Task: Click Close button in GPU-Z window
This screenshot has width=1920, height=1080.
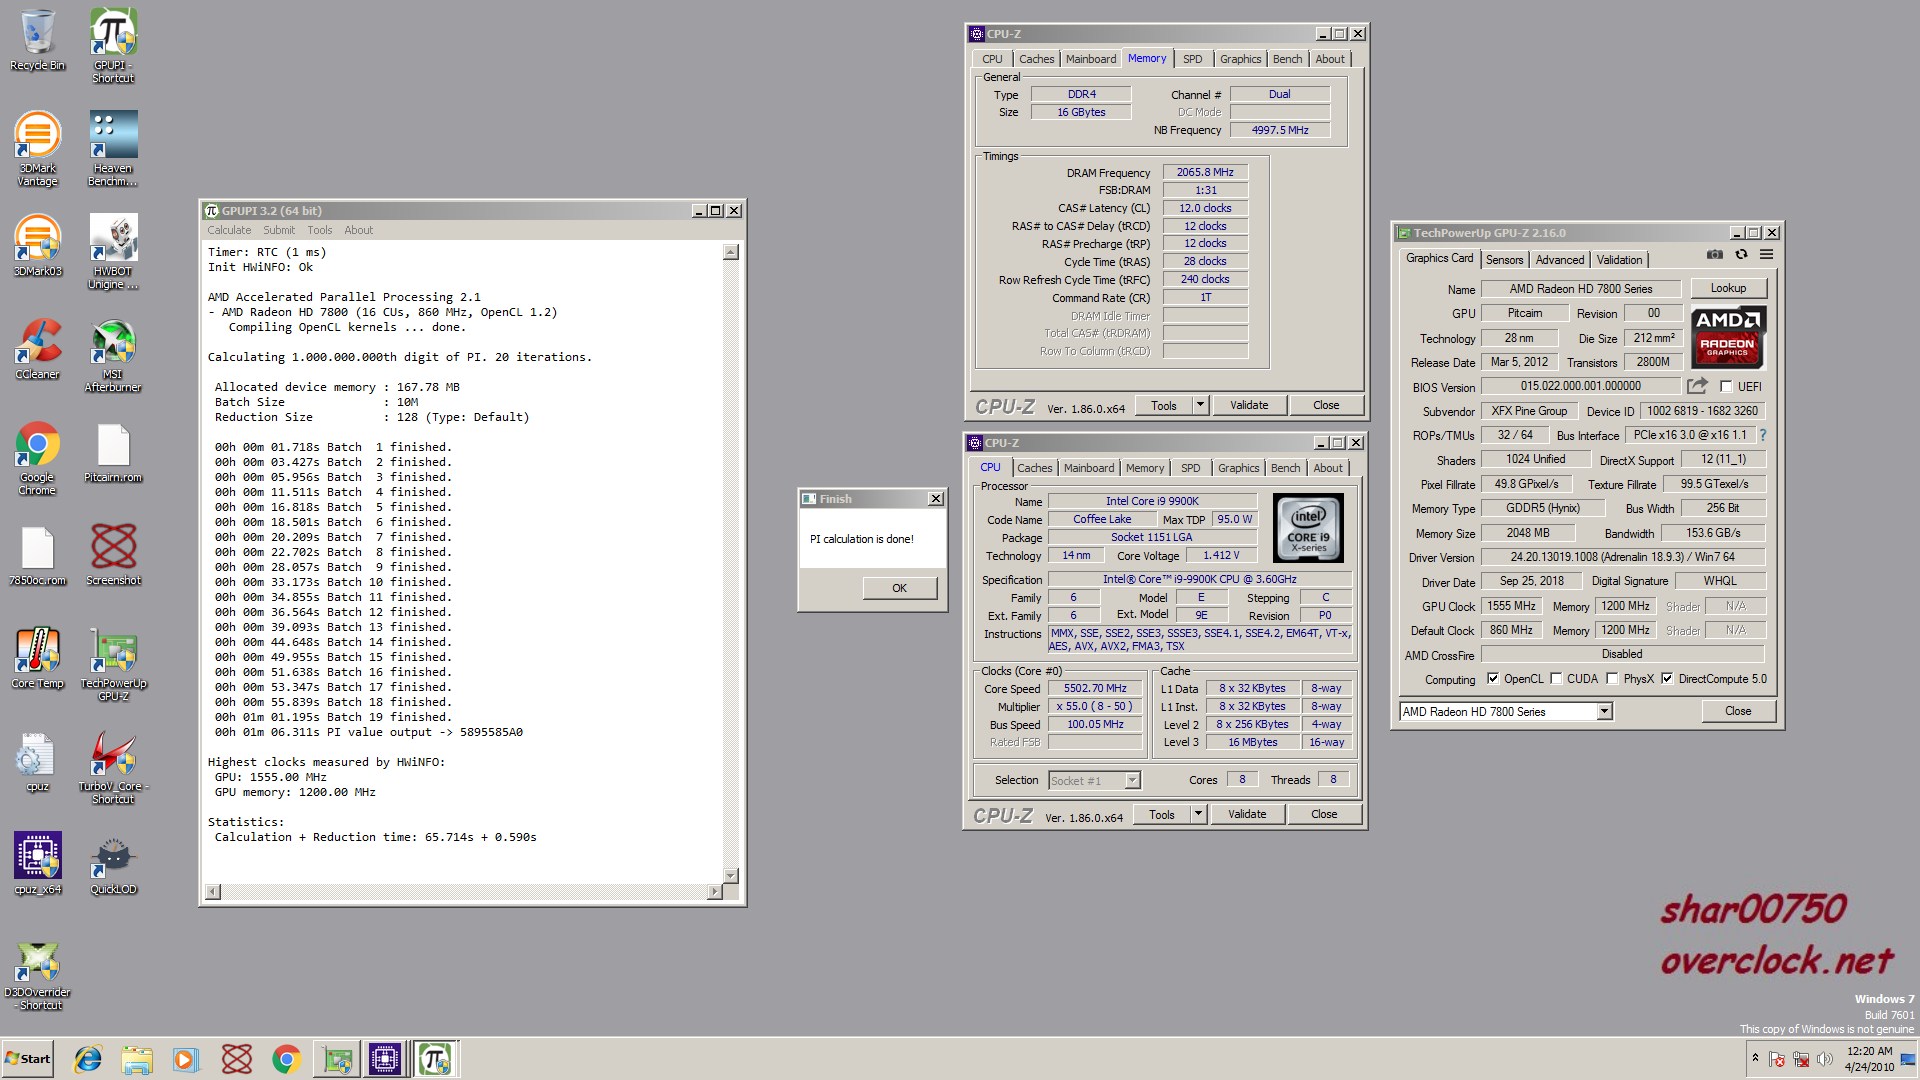Action: 1738,711
